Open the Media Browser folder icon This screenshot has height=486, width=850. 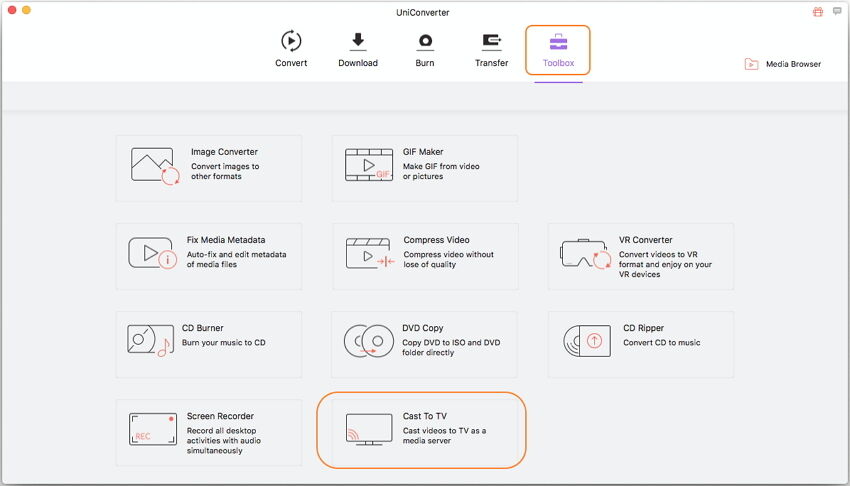tap(751, 64)
